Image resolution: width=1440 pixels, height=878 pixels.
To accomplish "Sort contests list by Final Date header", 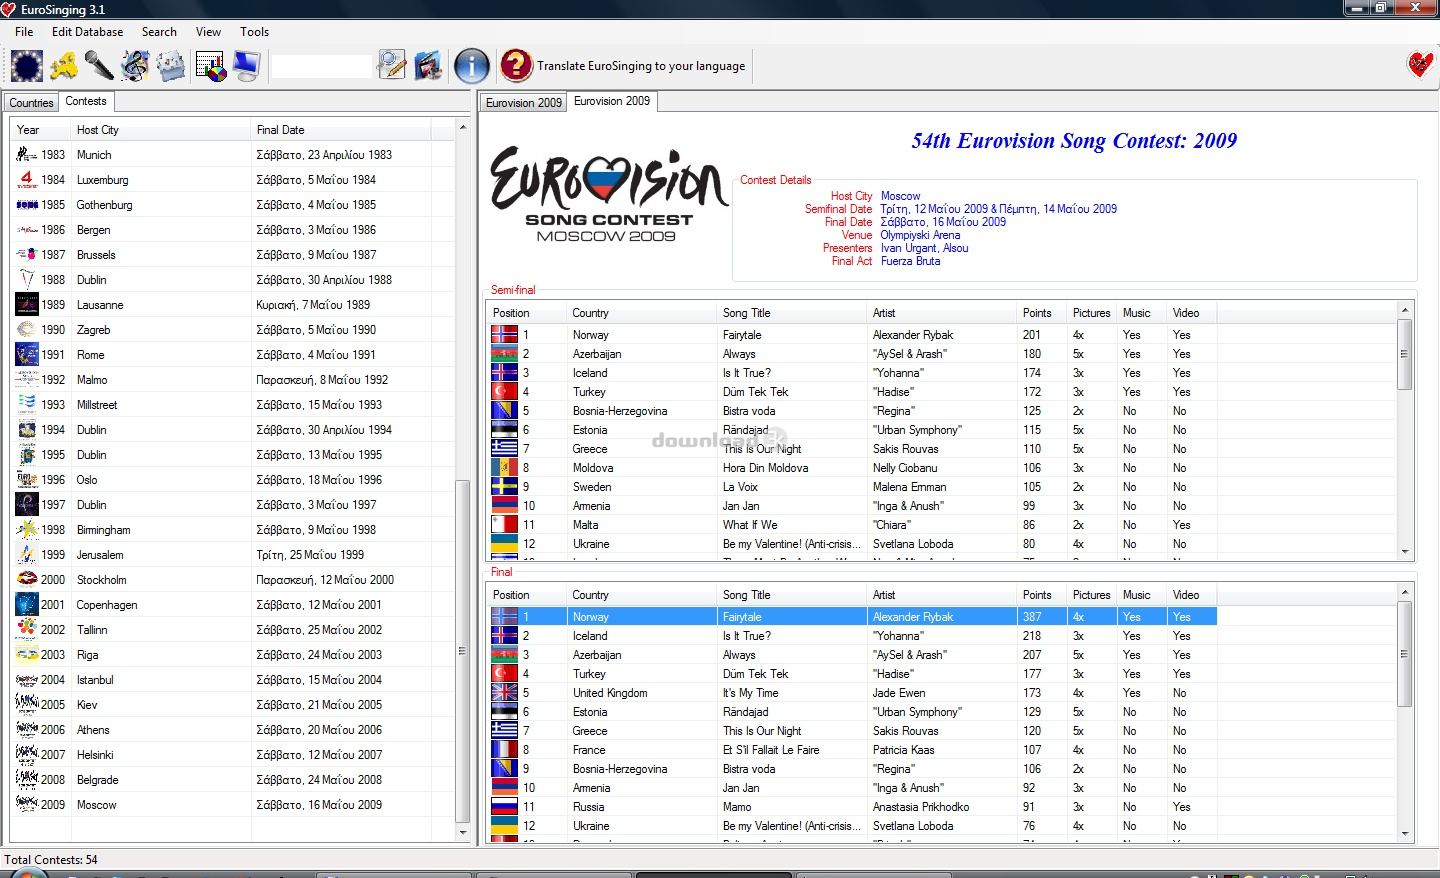I will click(340, 130).
